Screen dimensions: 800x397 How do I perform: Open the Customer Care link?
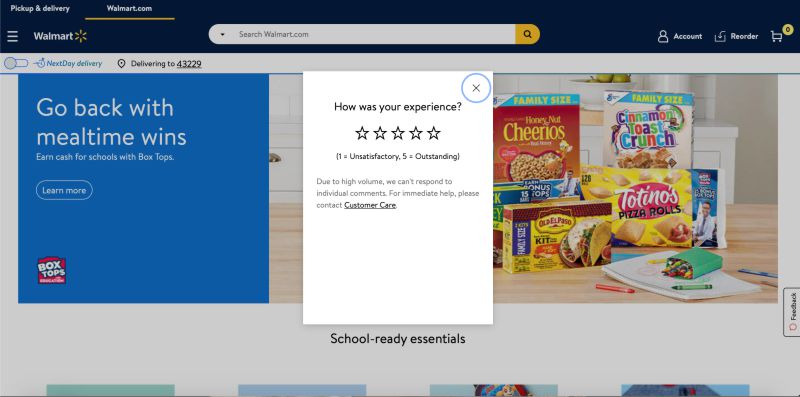[x=370, y=205]
